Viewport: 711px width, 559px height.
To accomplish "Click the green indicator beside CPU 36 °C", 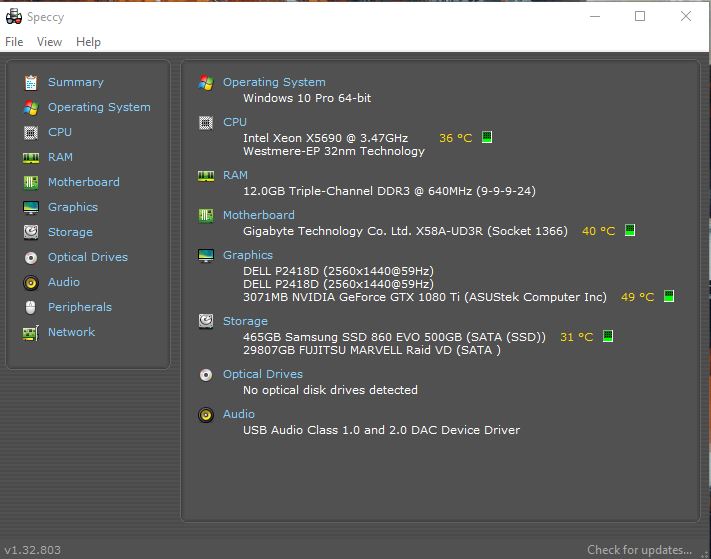I will pos(487,137).
